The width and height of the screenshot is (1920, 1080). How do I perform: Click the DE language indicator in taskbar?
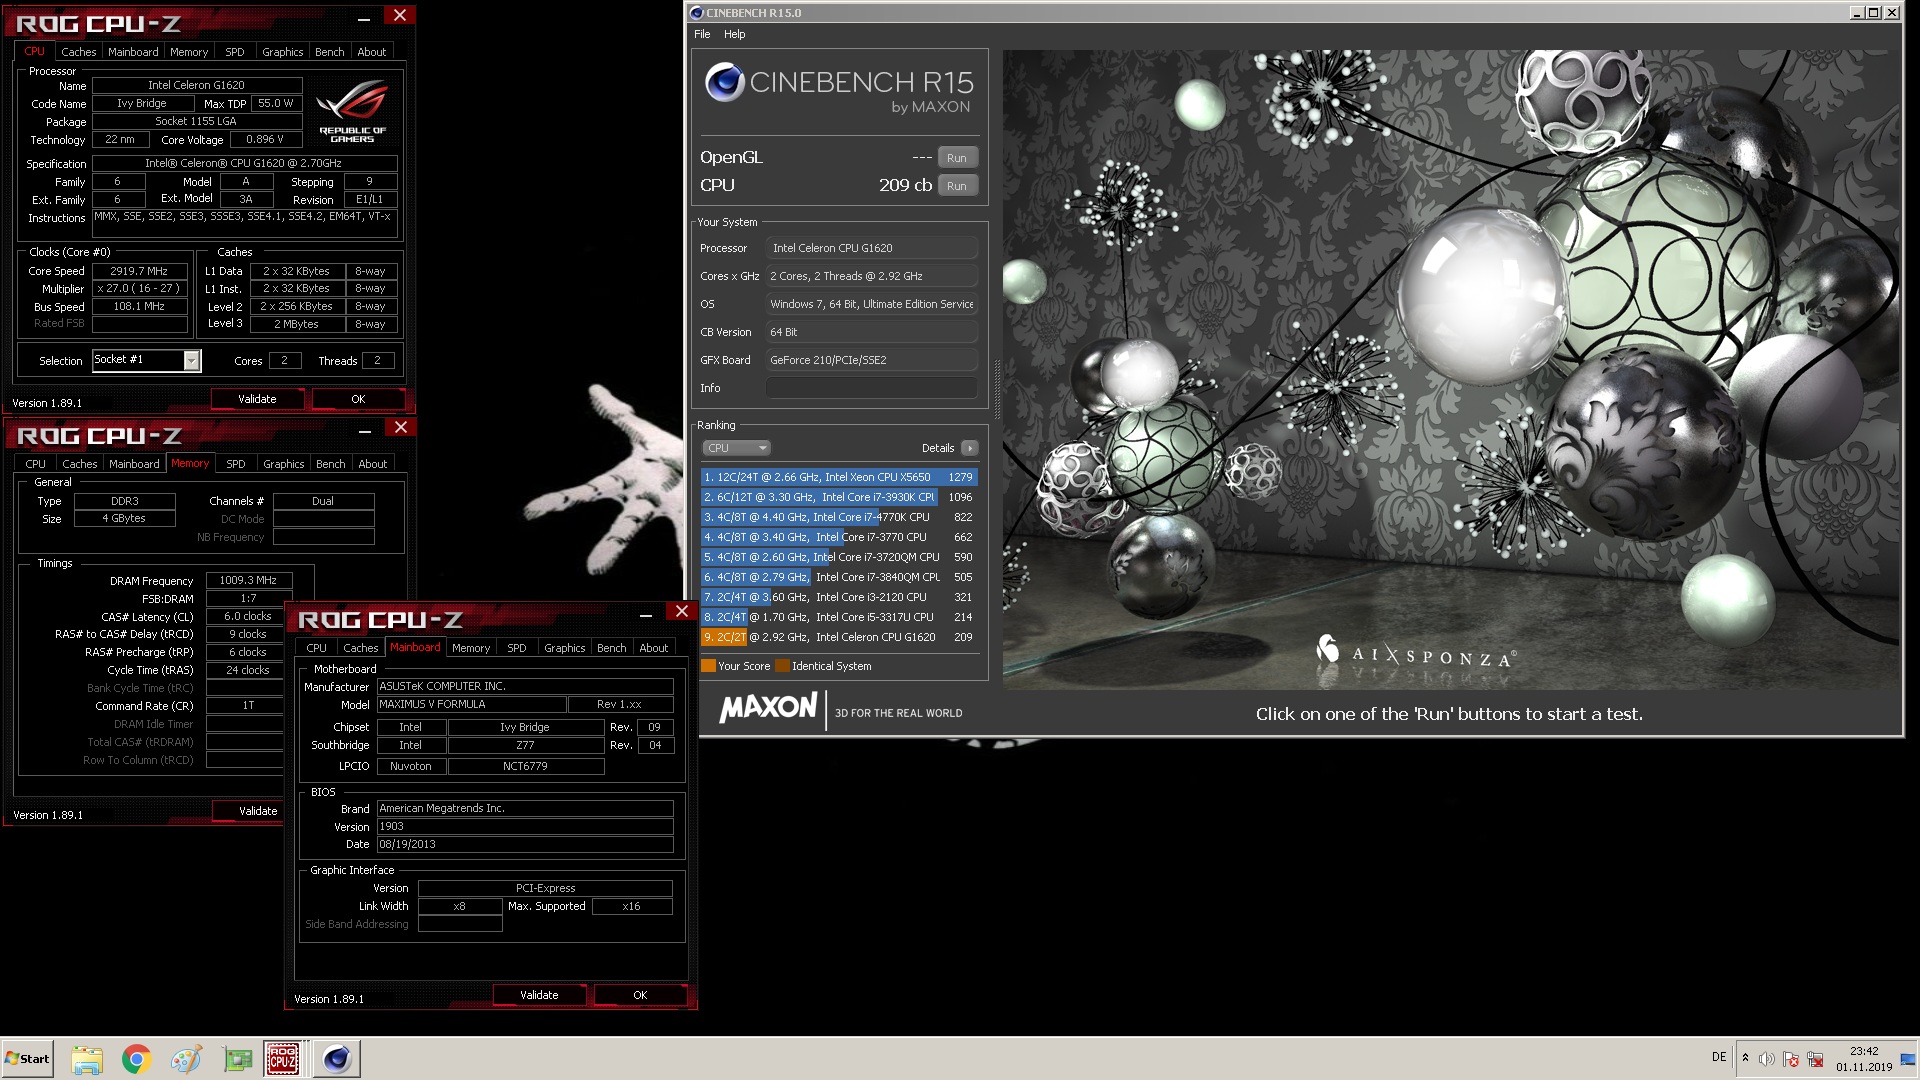[1719, 1057]
